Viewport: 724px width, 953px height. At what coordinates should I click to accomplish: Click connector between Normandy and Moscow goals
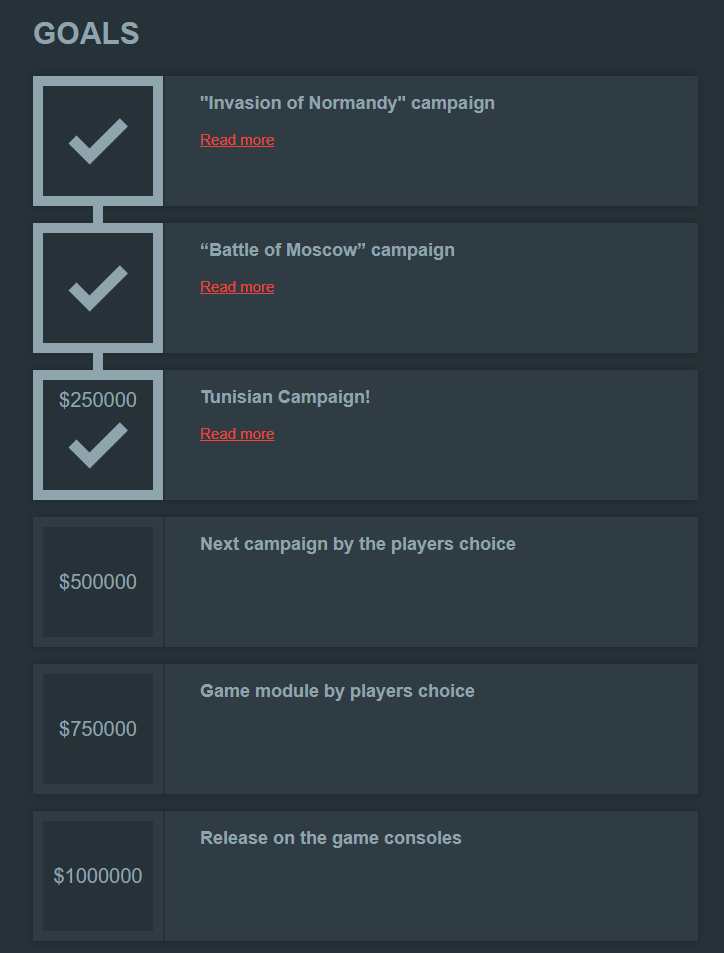[x=98, y=215]
